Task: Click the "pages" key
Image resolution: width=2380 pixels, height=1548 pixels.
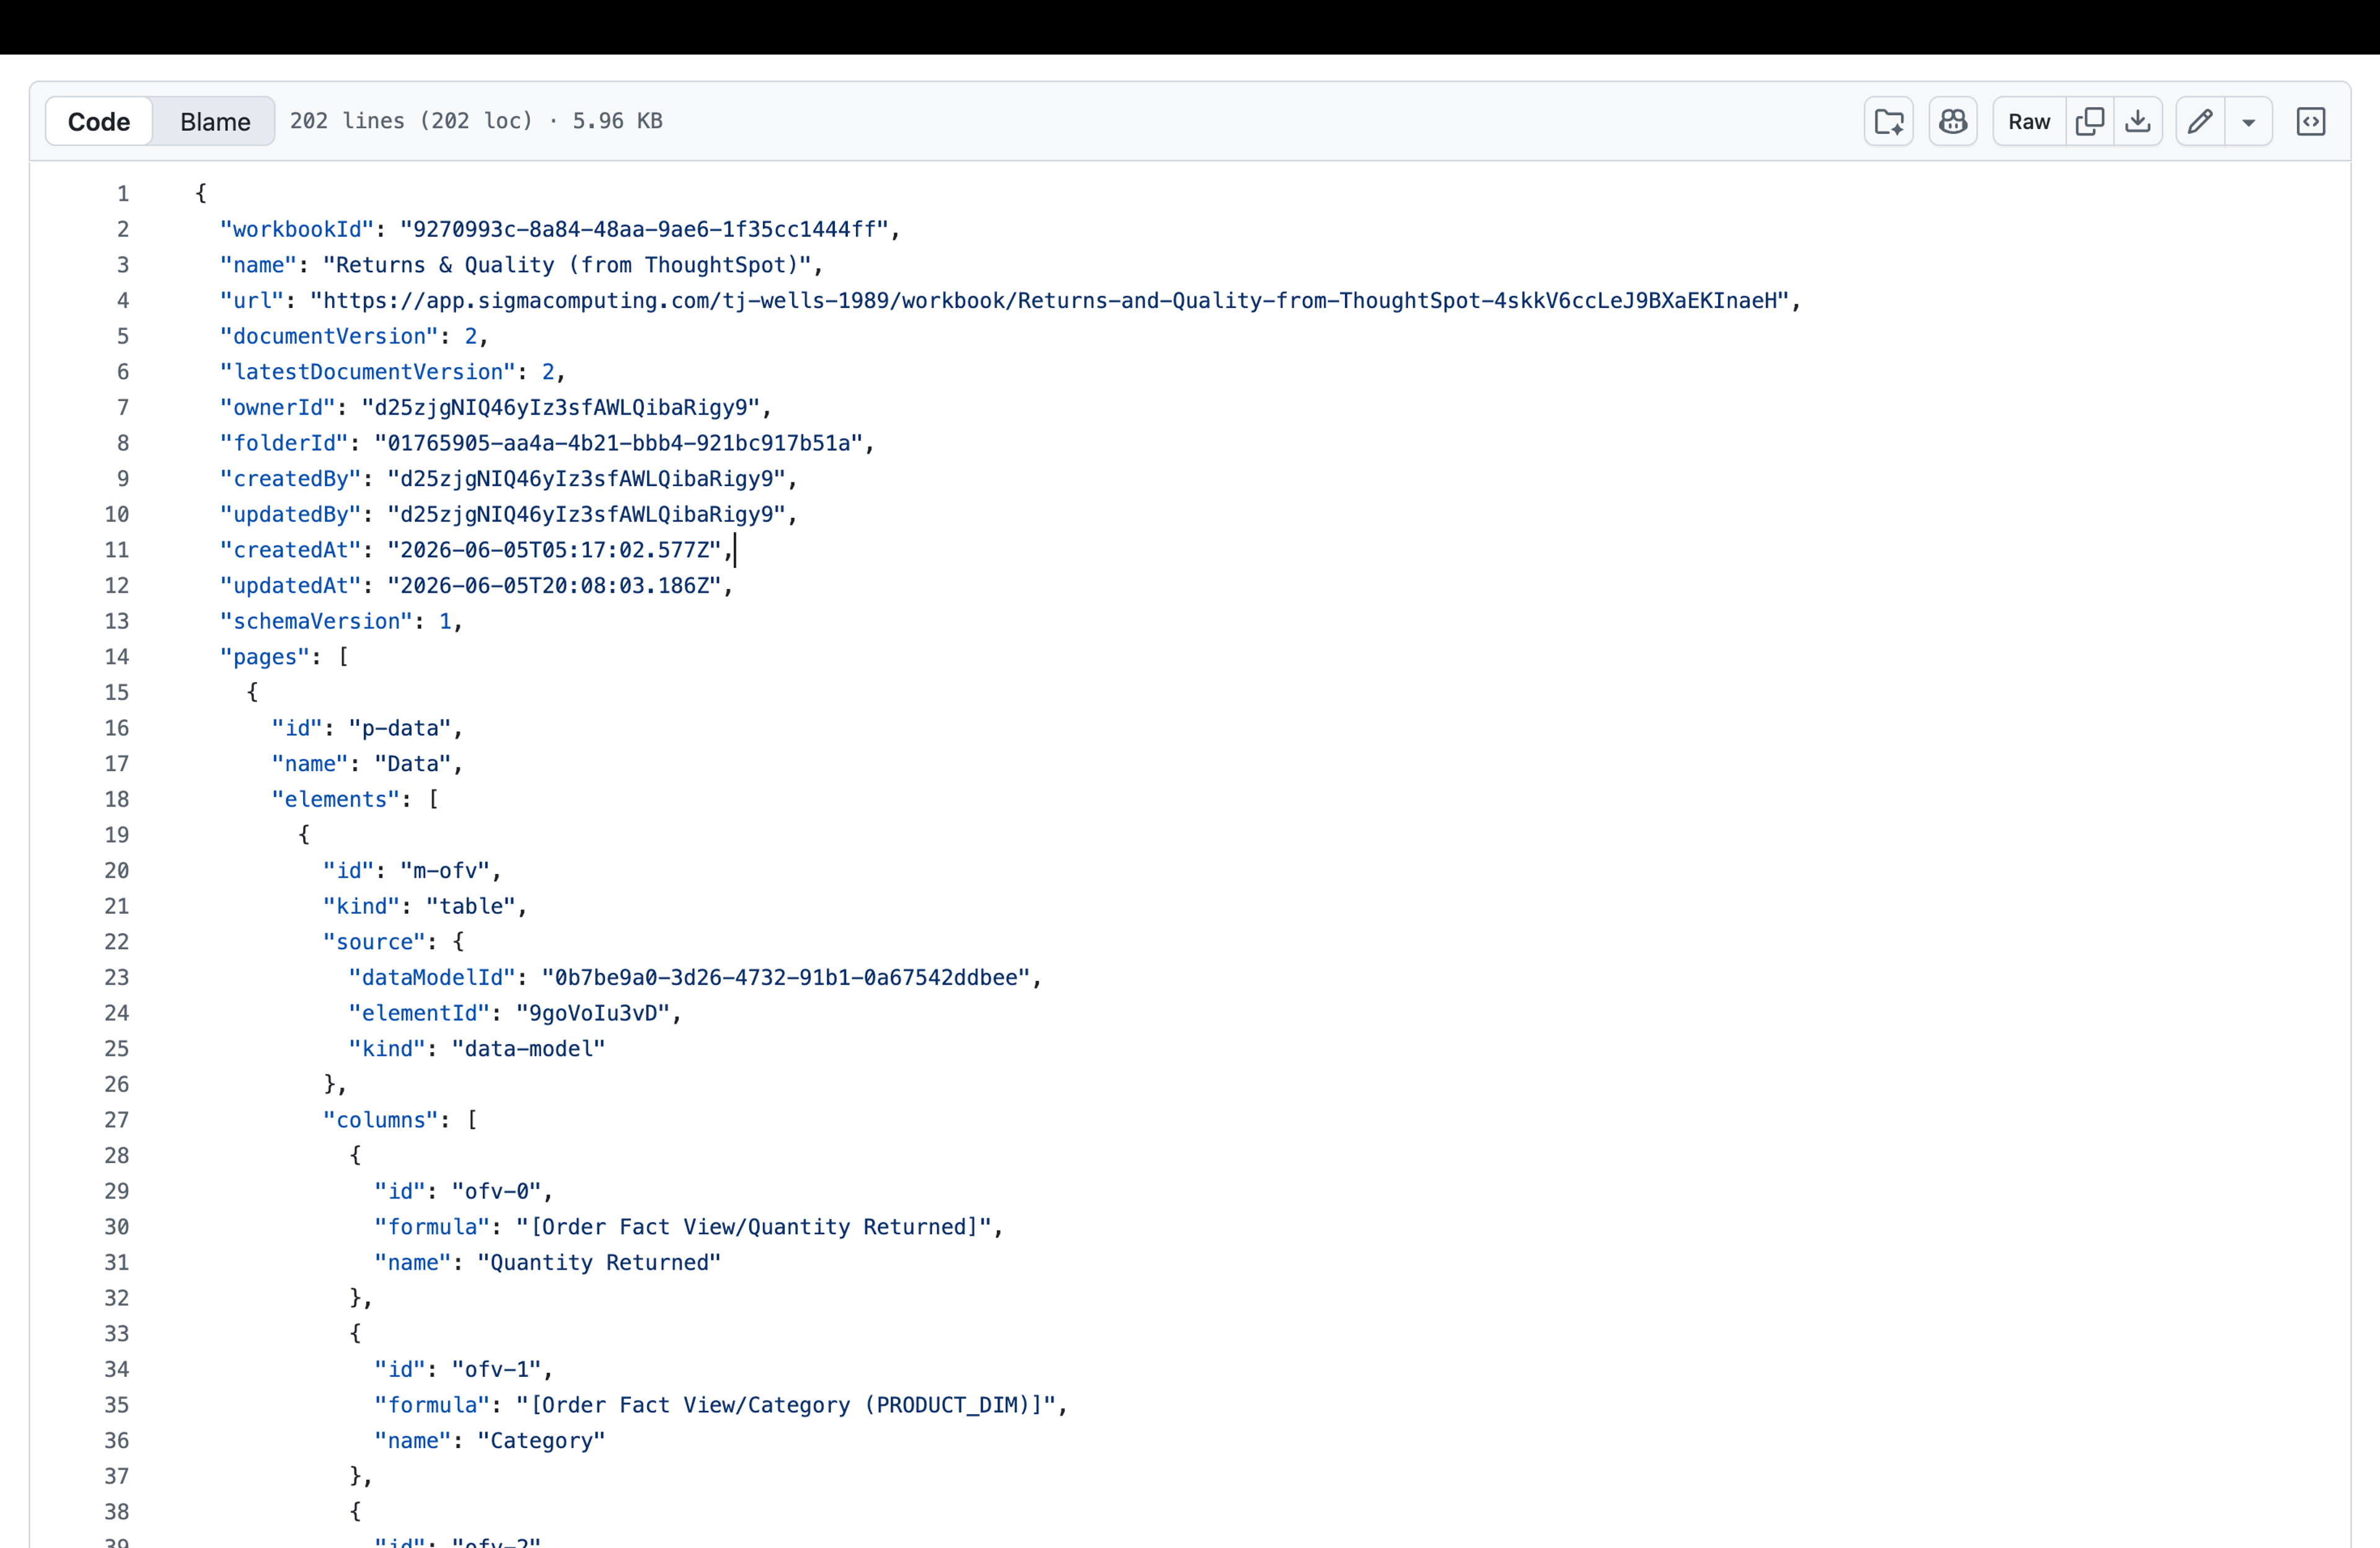Action: click(x=265, y=657)
